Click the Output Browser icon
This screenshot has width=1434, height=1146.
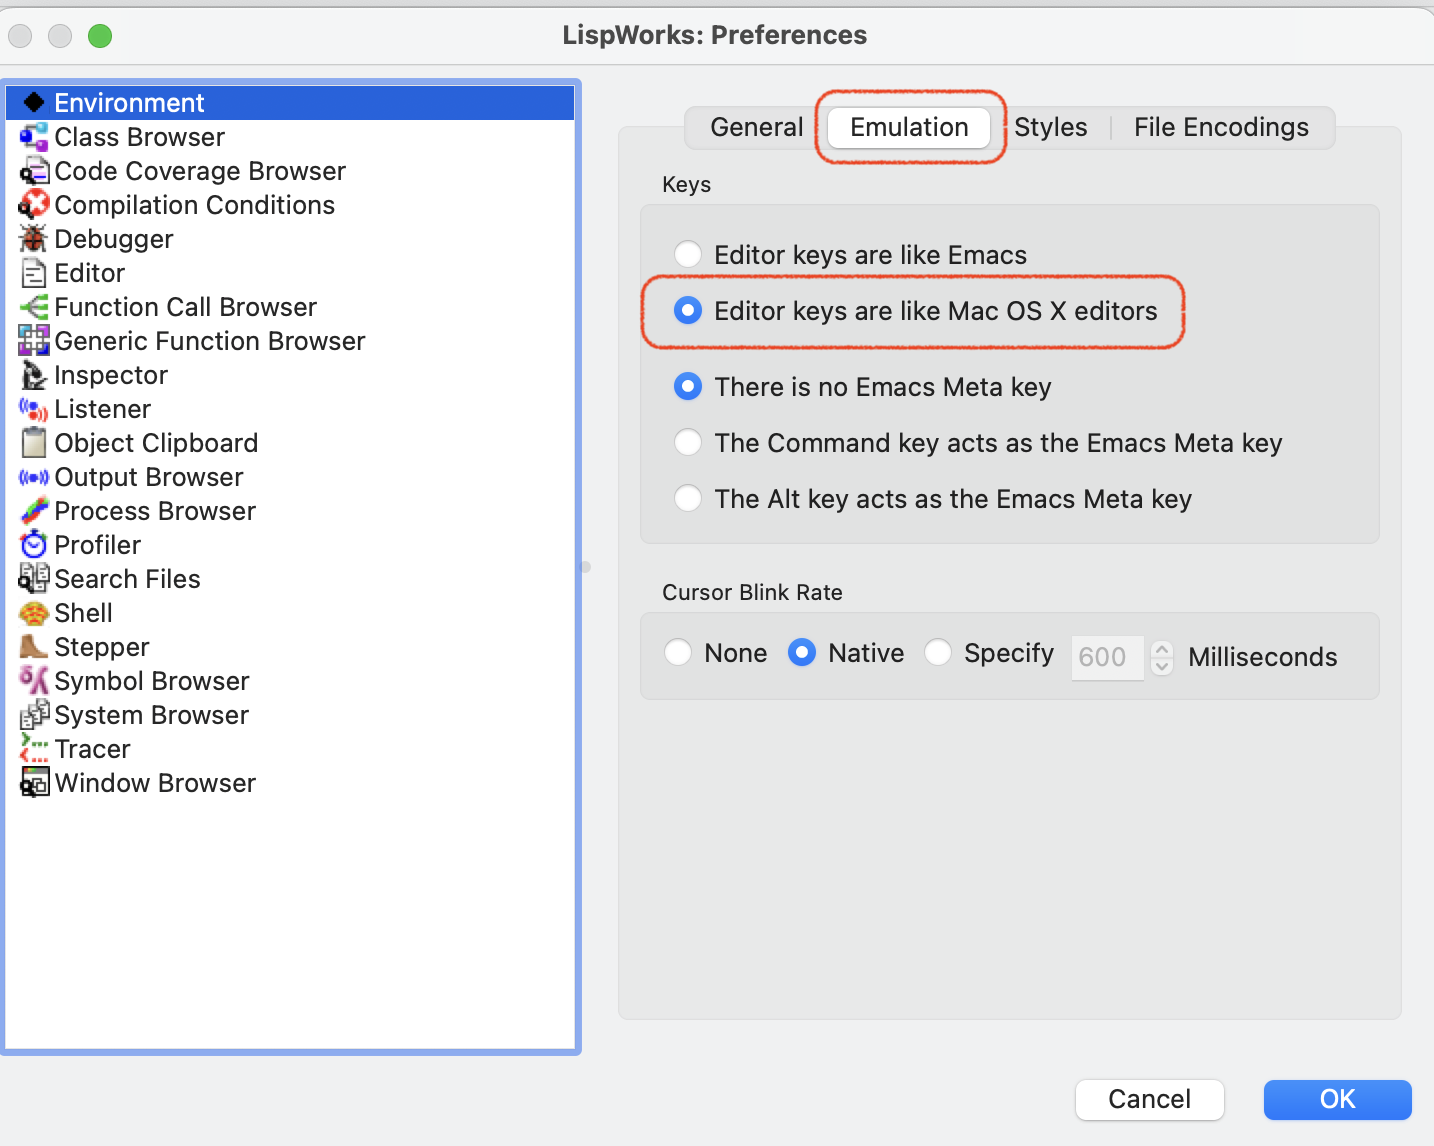click(34, 477)
